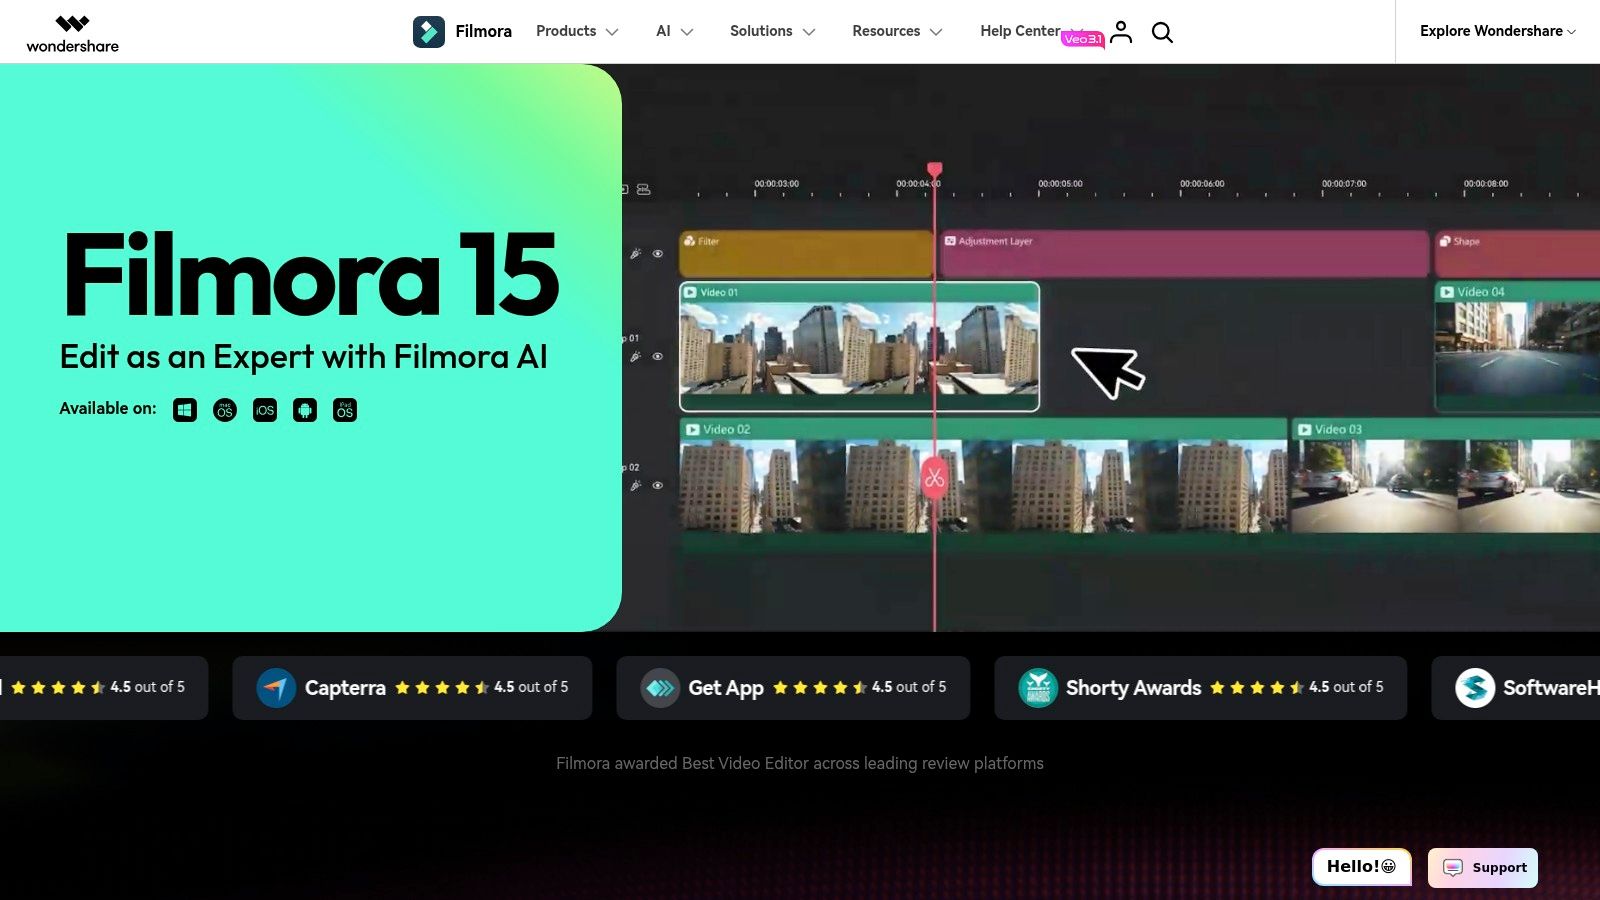Screen dimensions: 1600x900
Task: Click the Wondershare logo
Action: click(72, 32)
